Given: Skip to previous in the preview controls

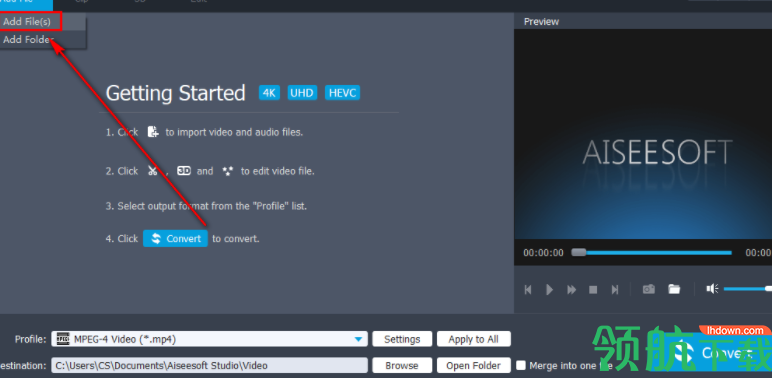Looking at the screenshot, I should (x=528, y=289).
